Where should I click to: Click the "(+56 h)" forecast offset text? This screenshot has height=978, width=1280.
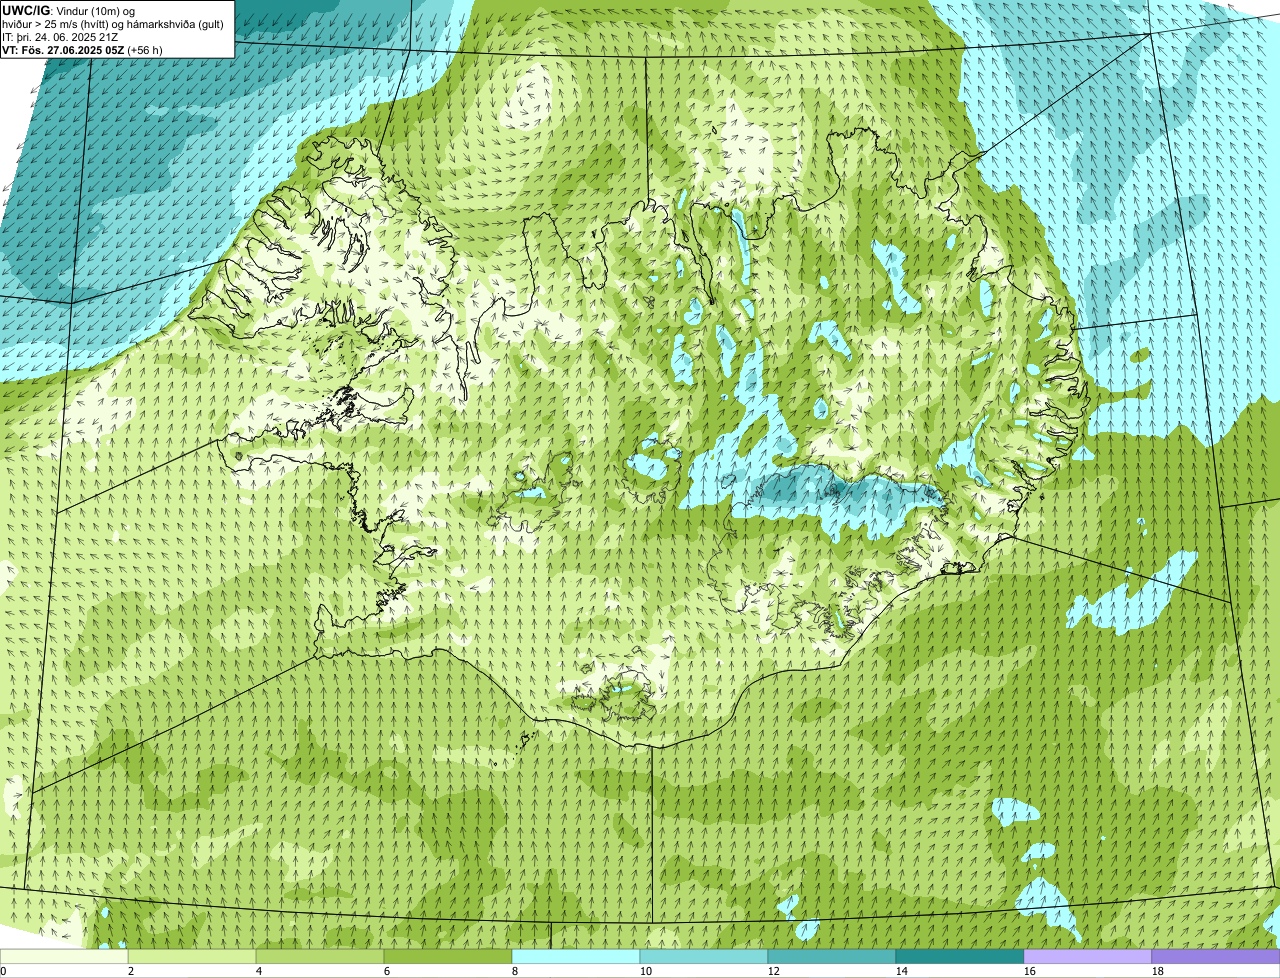[144, 50]
